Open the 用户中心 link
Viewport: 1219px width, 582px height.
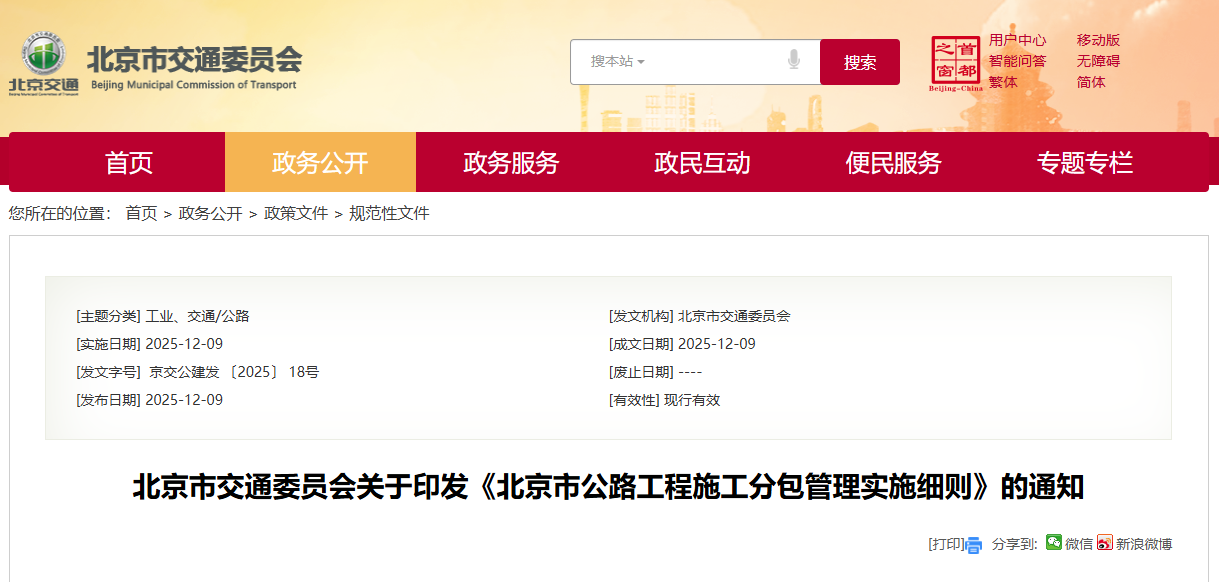click(1016, 41)
